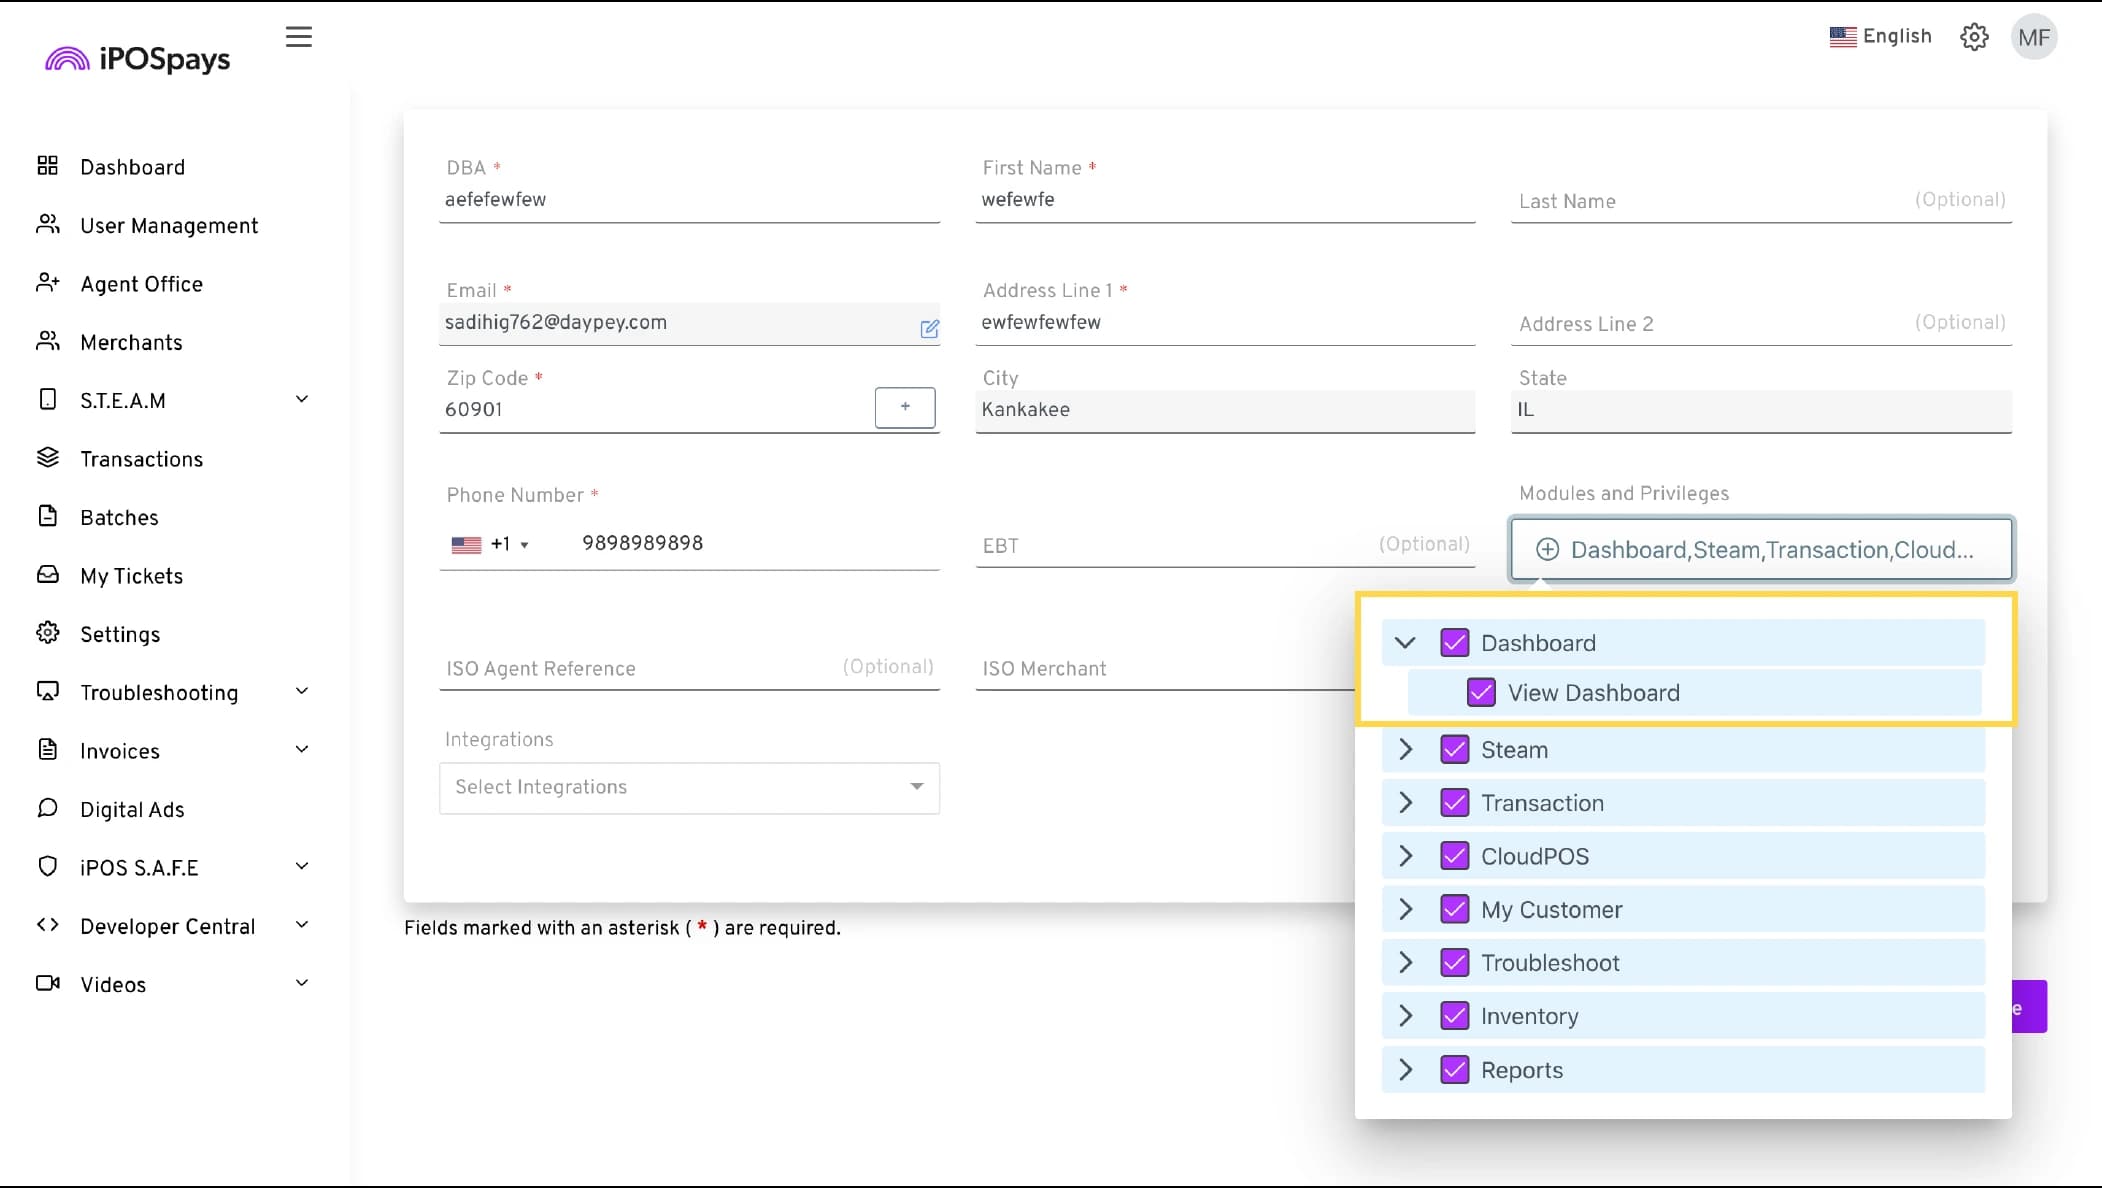Click the Merchants sidebar icon

[x=47, y=341]
